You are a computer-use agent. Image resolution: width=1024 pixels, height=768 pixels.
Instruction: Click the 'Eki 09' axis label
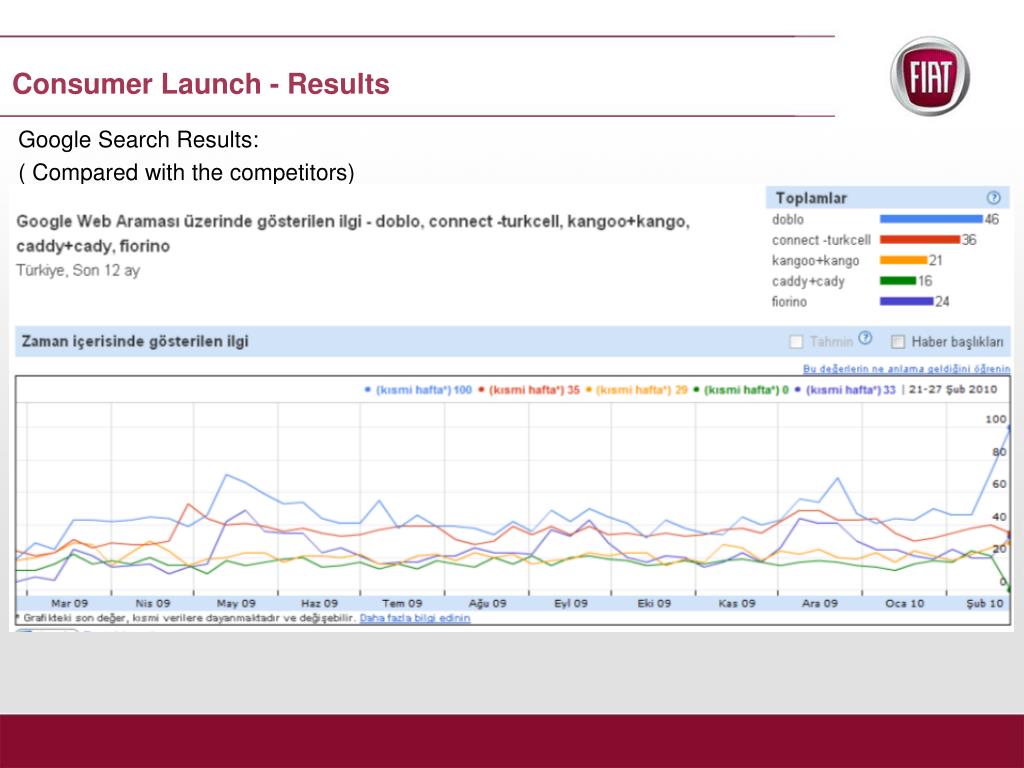(654, 603)
